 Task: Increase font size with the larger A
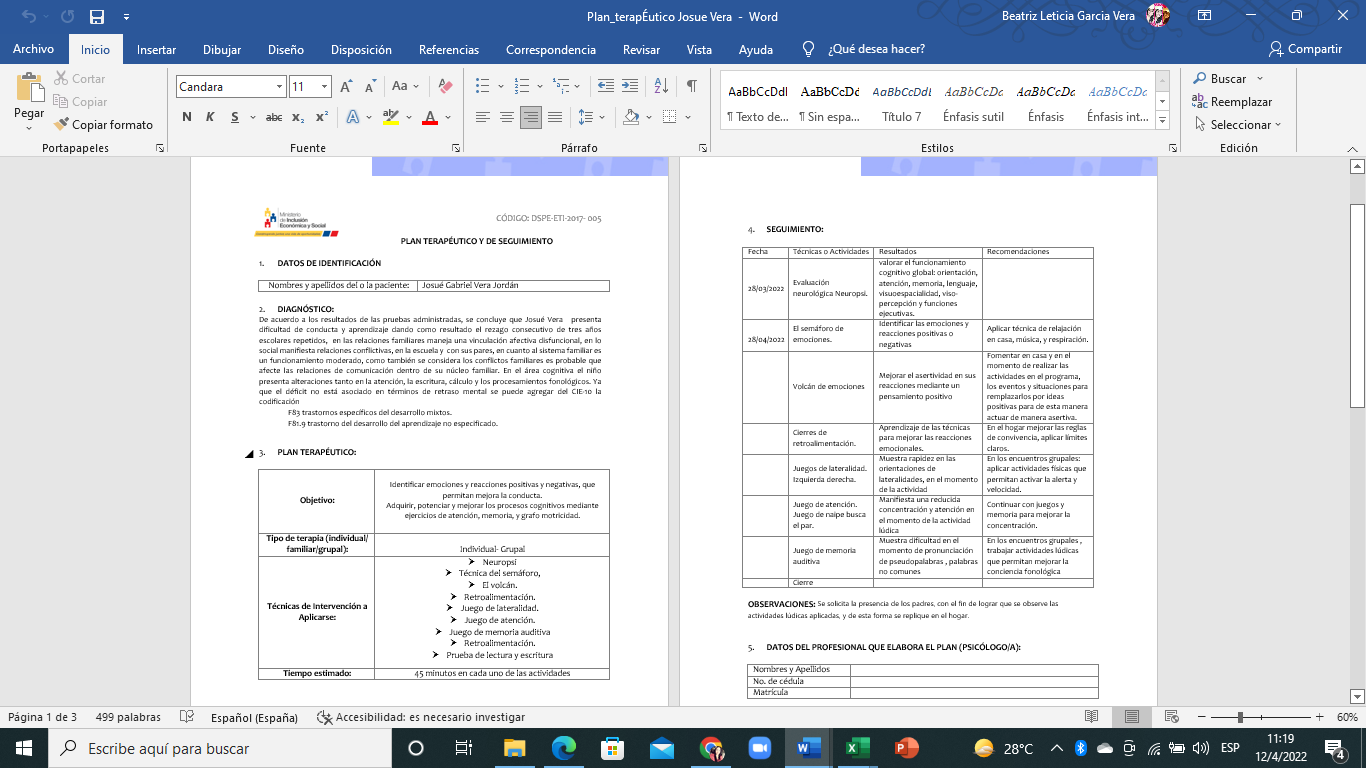pyautogui.click(x=345, y=86)
